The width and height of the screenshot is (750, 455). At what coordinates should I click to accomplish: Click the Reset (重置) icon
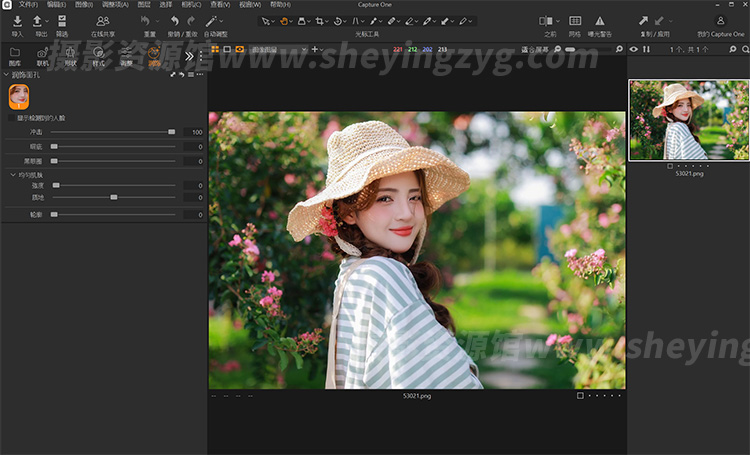[148, 21]
